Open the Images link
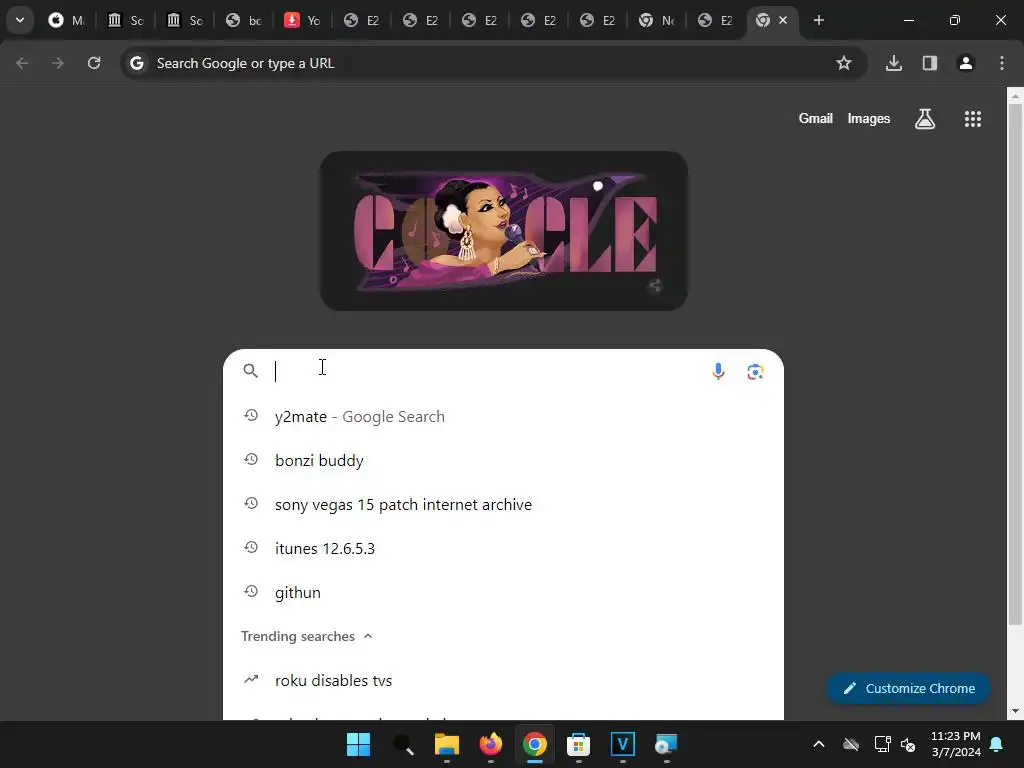 pyautogui.click(x=869, y=119)
